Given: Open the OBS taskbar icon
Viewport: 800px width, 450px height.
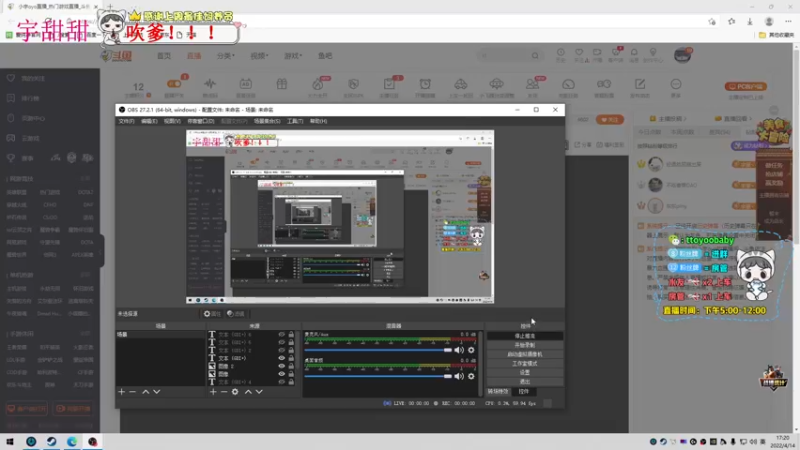Looking at the screenshot, I should pos(92,441).
